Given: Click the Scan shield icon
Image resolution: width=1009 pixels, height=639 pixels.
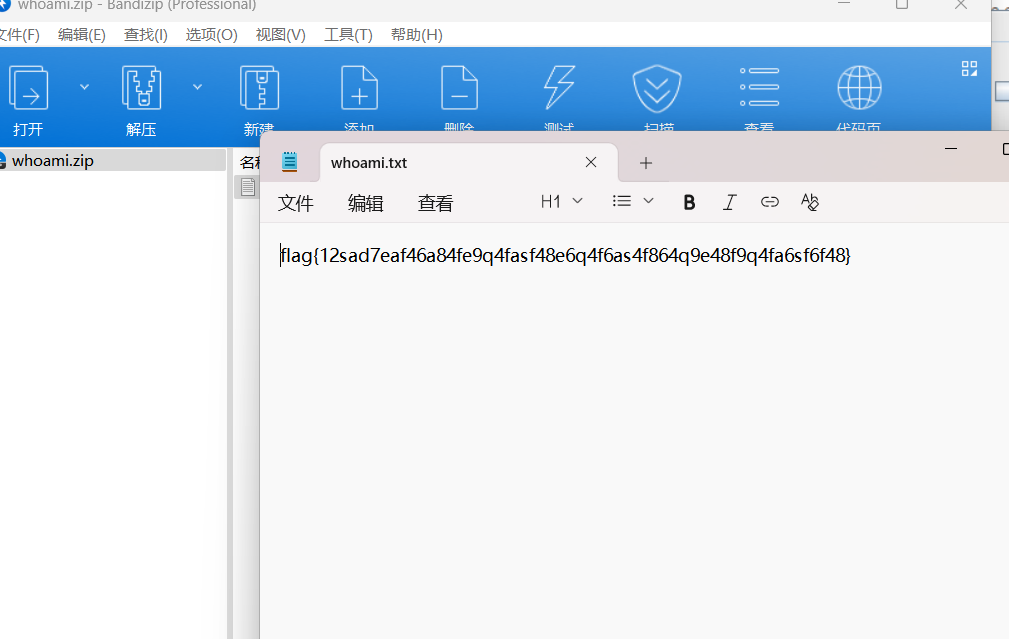Looking at the screenshot, I should [657, 90].
